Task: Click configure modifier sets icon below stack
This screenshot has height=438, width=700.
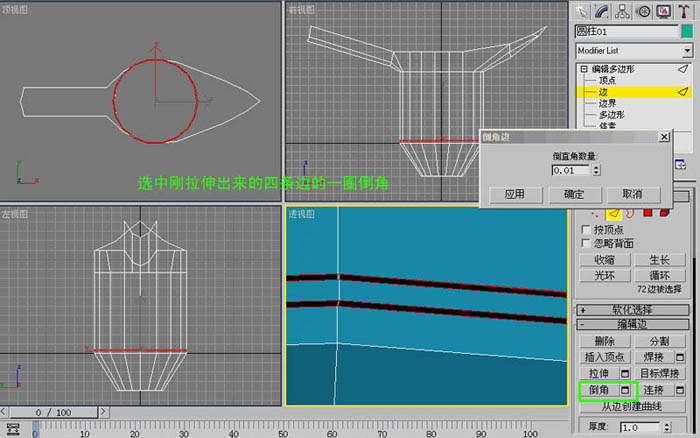Action: [x=680, y=165]
